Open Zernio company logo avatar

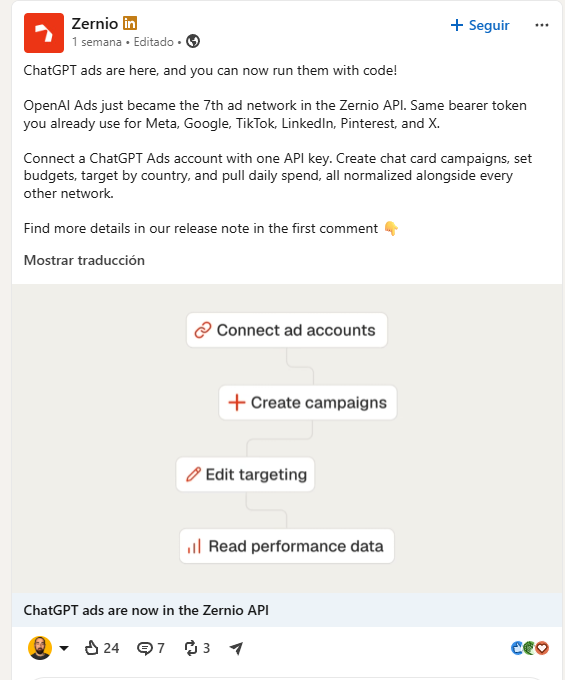44,33
